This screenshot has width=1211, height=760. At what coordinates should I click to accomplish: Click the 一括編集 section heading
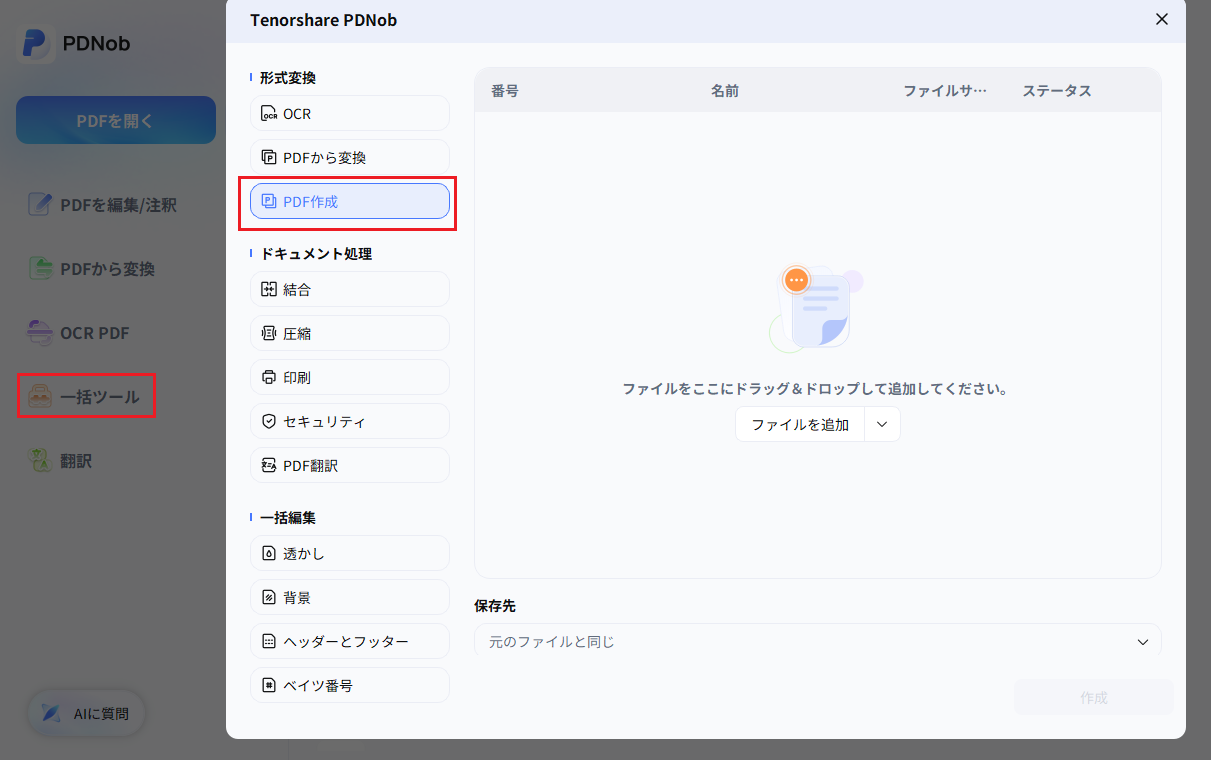(x=288, y=518)
